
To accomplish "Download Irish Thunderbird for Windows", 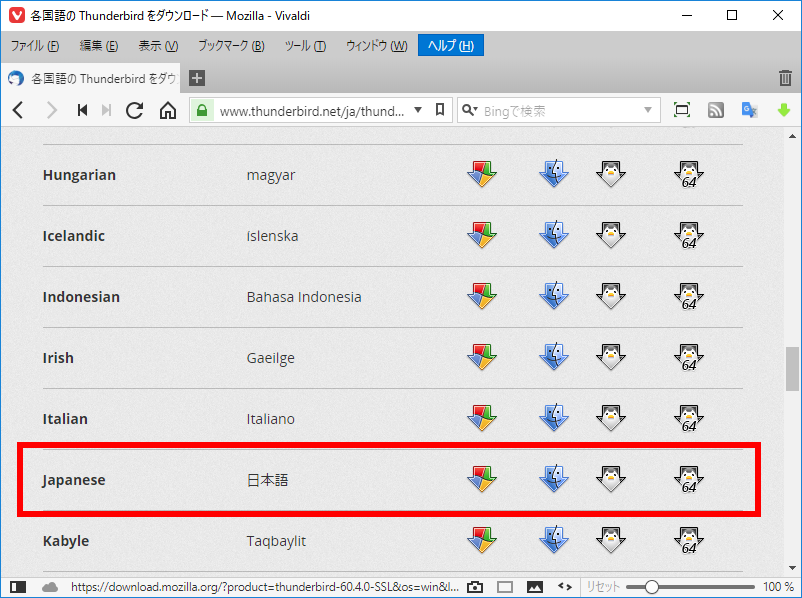I will 482,357.
